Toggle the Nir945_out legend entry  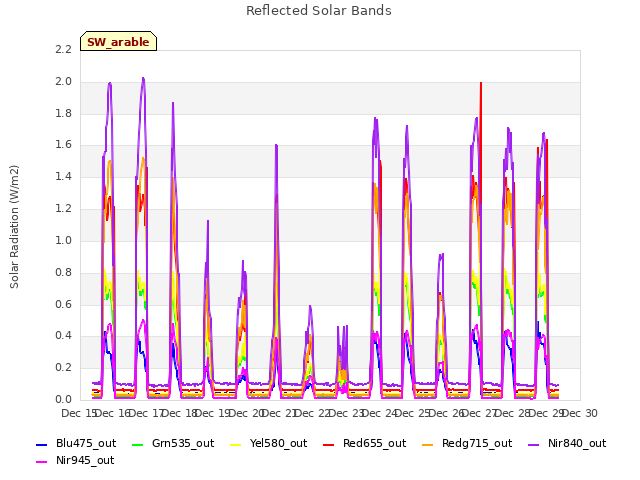point(75,460)
